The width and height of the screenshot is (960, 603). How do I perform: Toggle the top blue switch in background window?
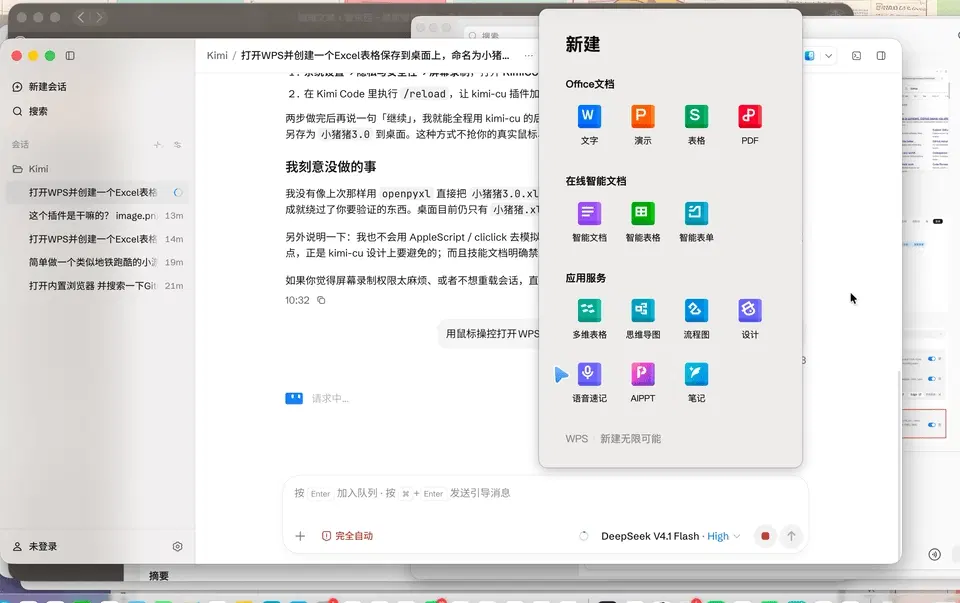tap(931, 359)
